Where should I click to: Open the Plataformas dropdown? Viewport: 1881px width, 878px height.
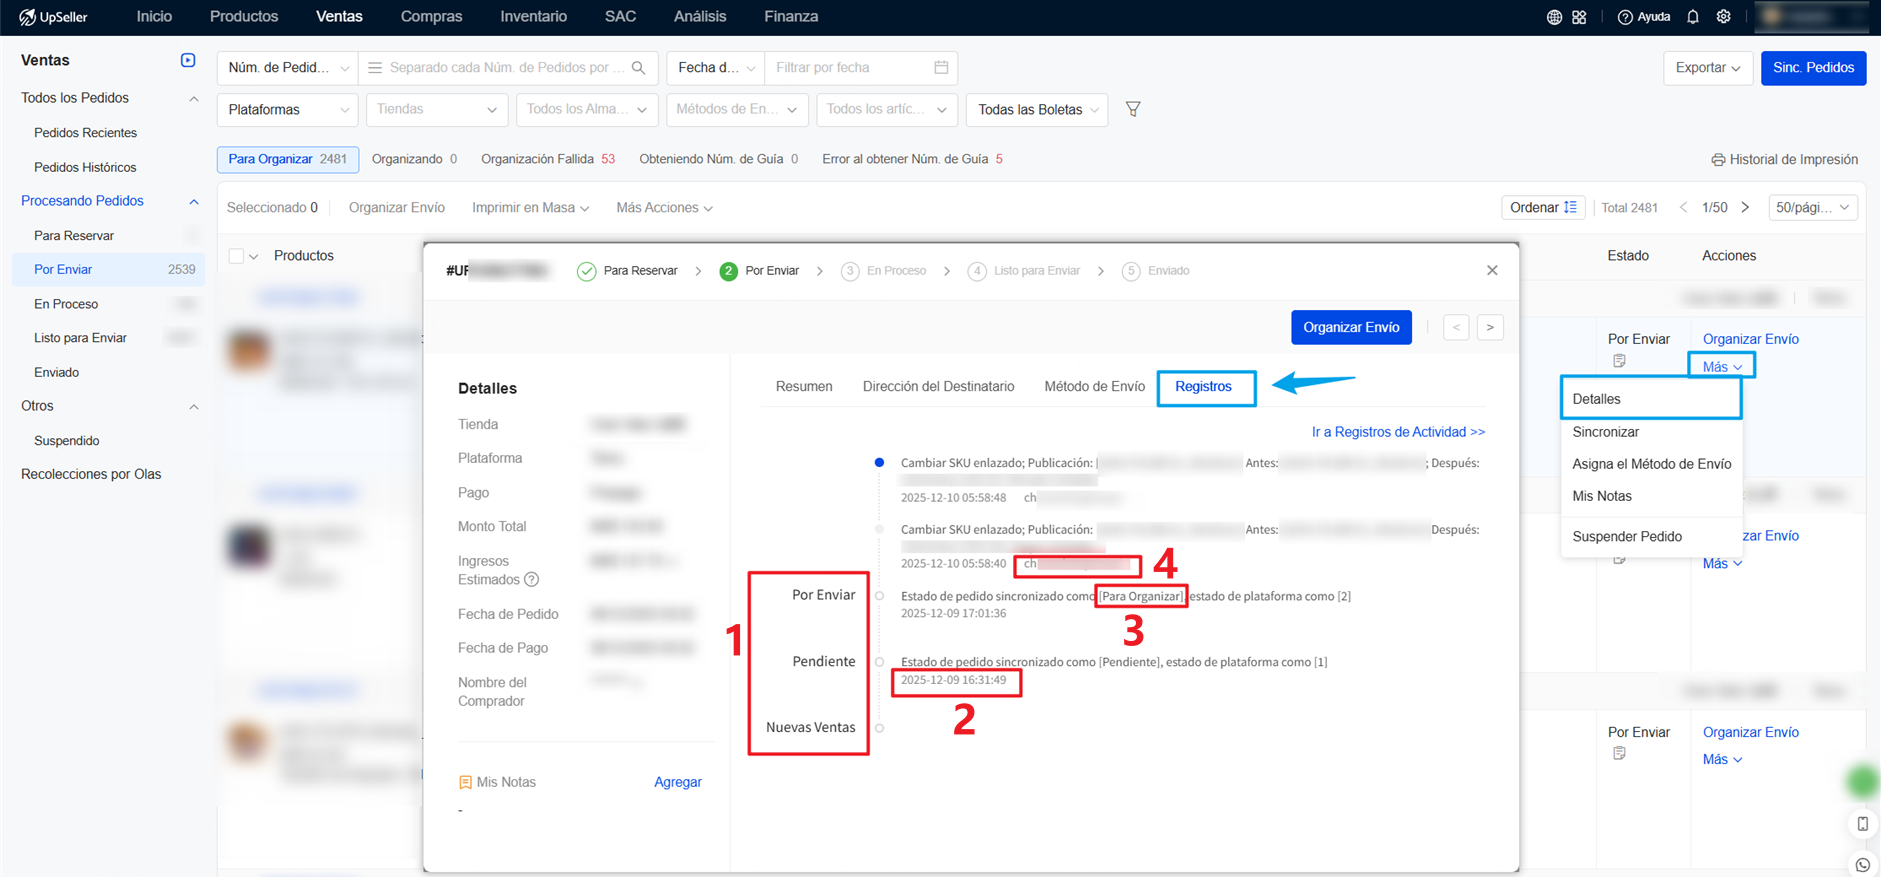(x=287, y=109)
